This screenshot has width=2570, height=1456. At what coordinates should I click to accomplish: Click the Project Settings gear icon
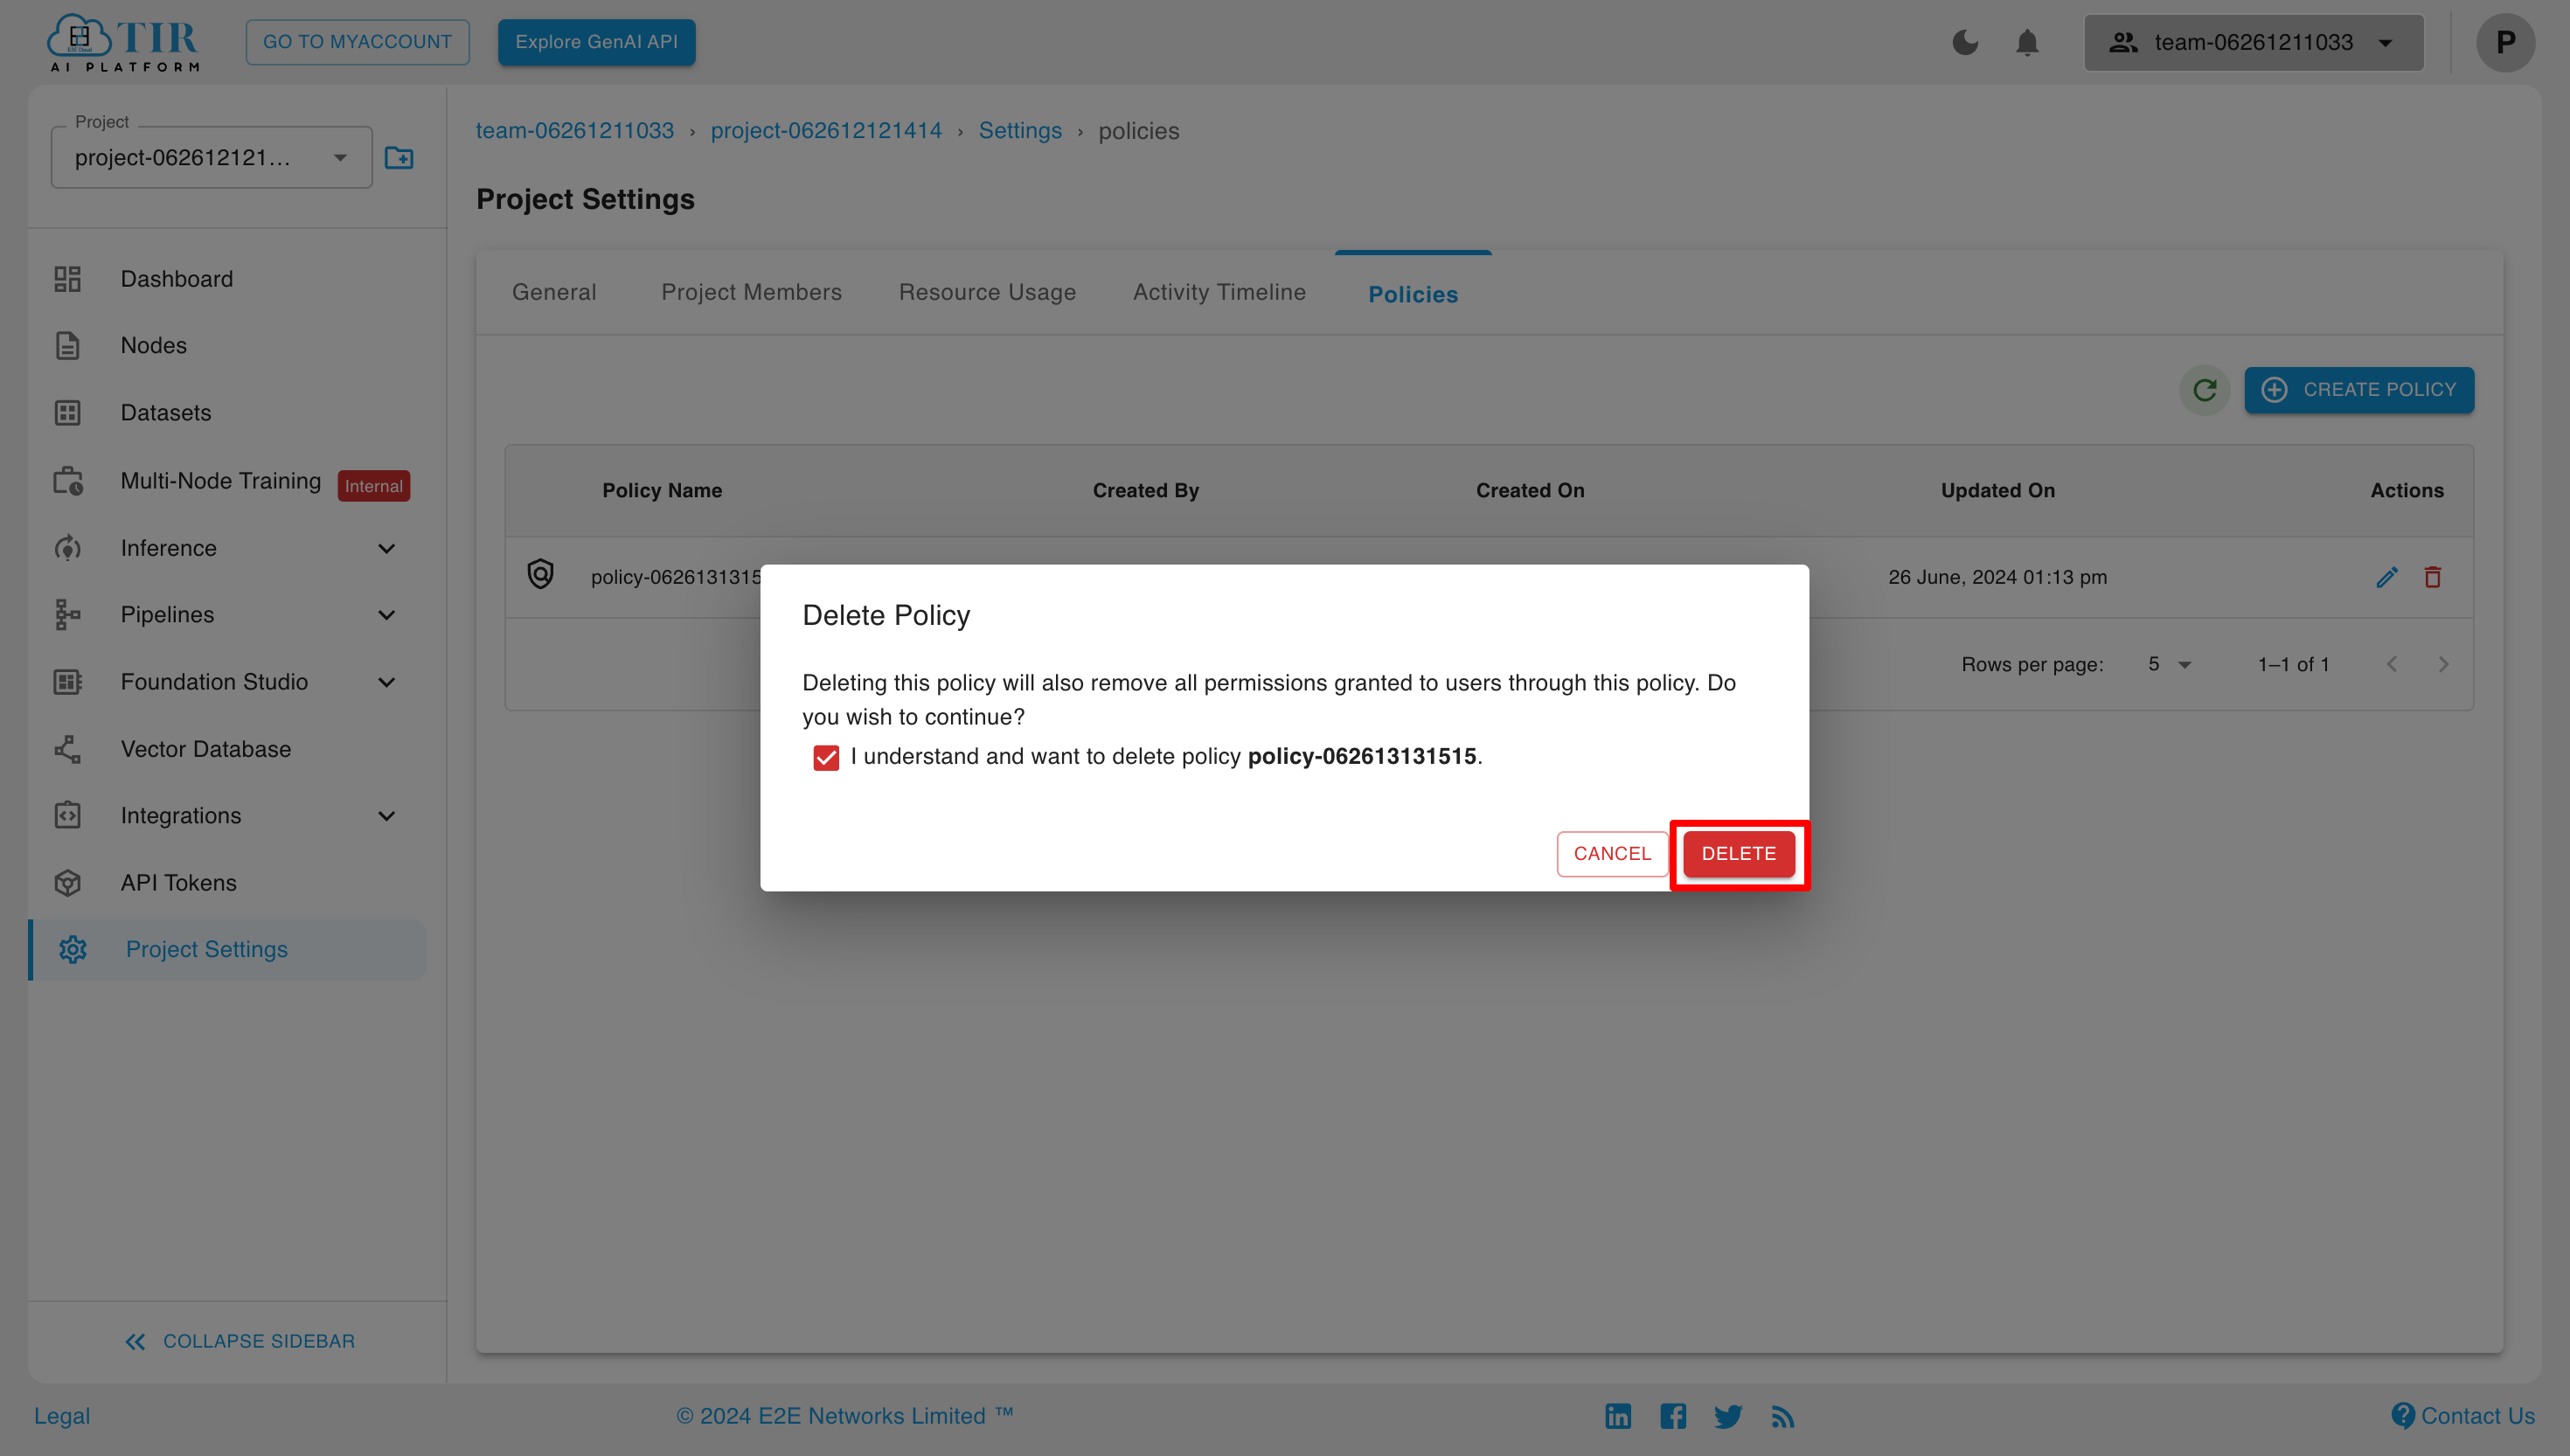[x=72, y=950]
